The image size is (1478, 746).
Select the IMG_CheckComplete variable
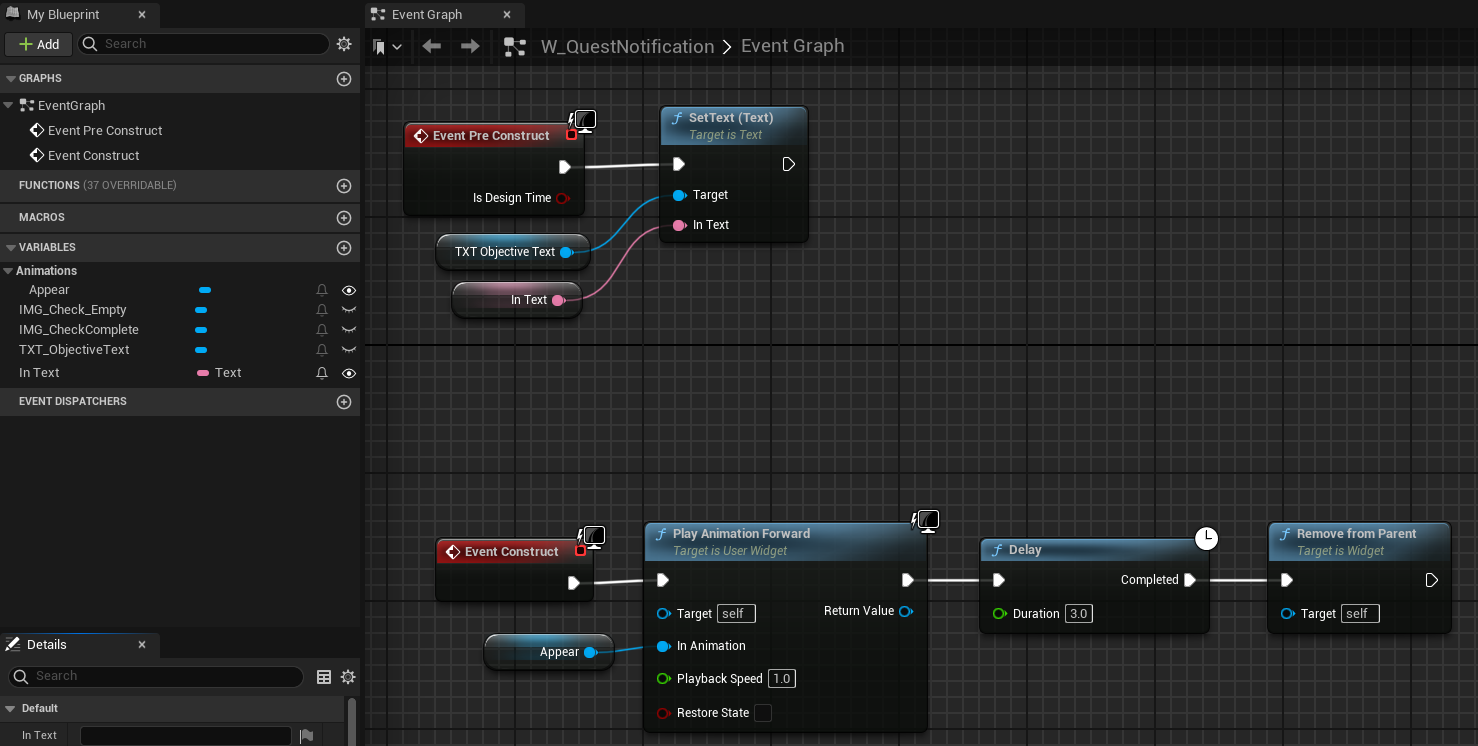(x=79, y=330)
